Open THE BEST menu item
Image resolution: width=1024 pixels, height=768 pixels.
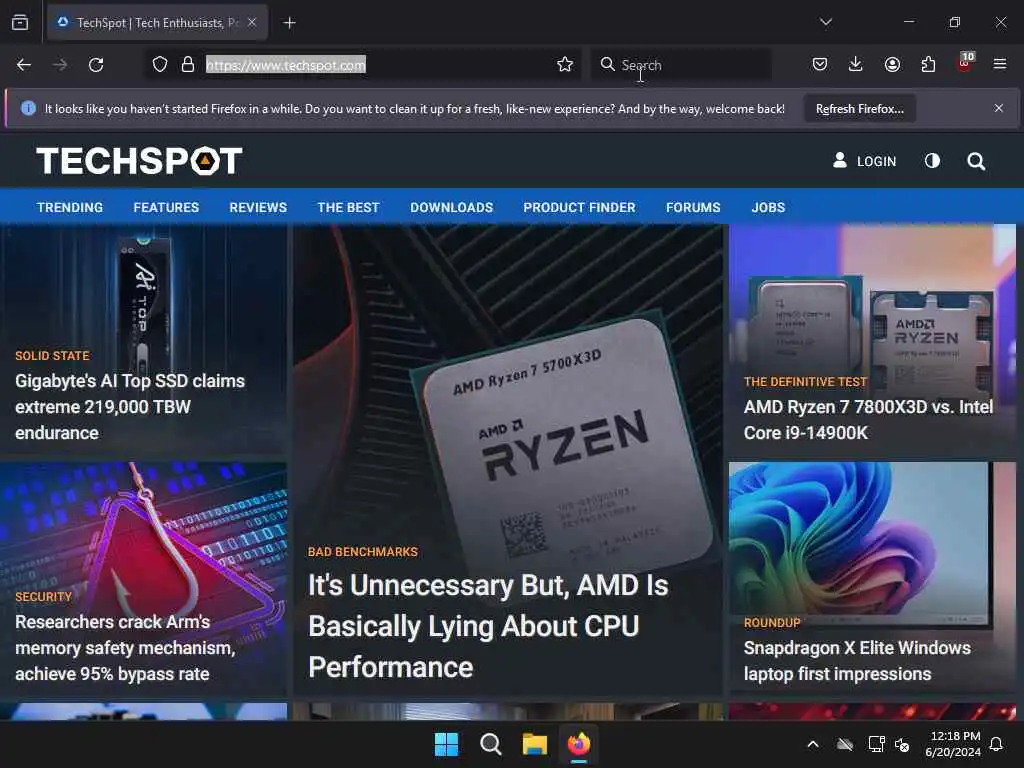(348, 208)
